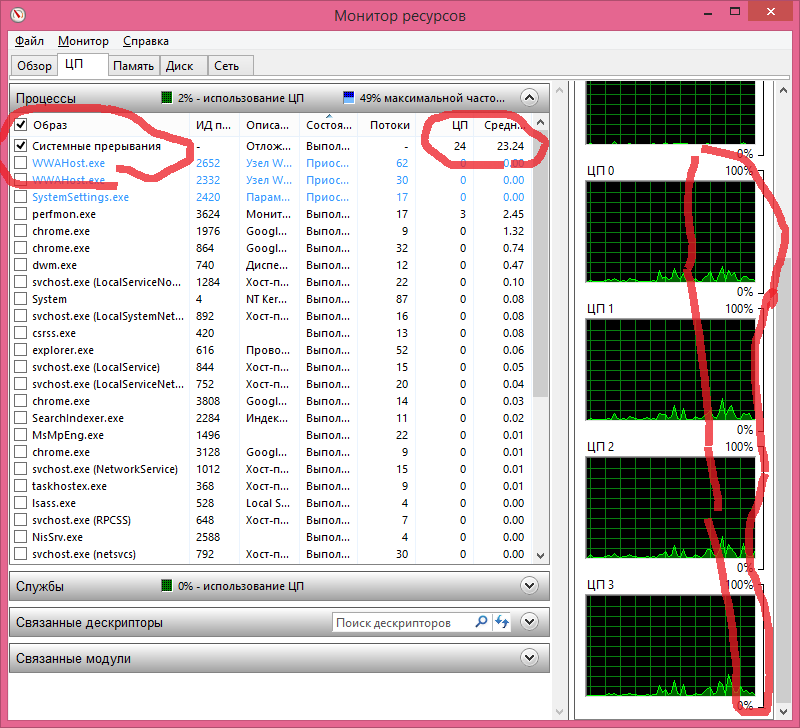Click the ЦП 2 usage graph
This screenshot has height=728, width=800.
(x=670, y=508)
